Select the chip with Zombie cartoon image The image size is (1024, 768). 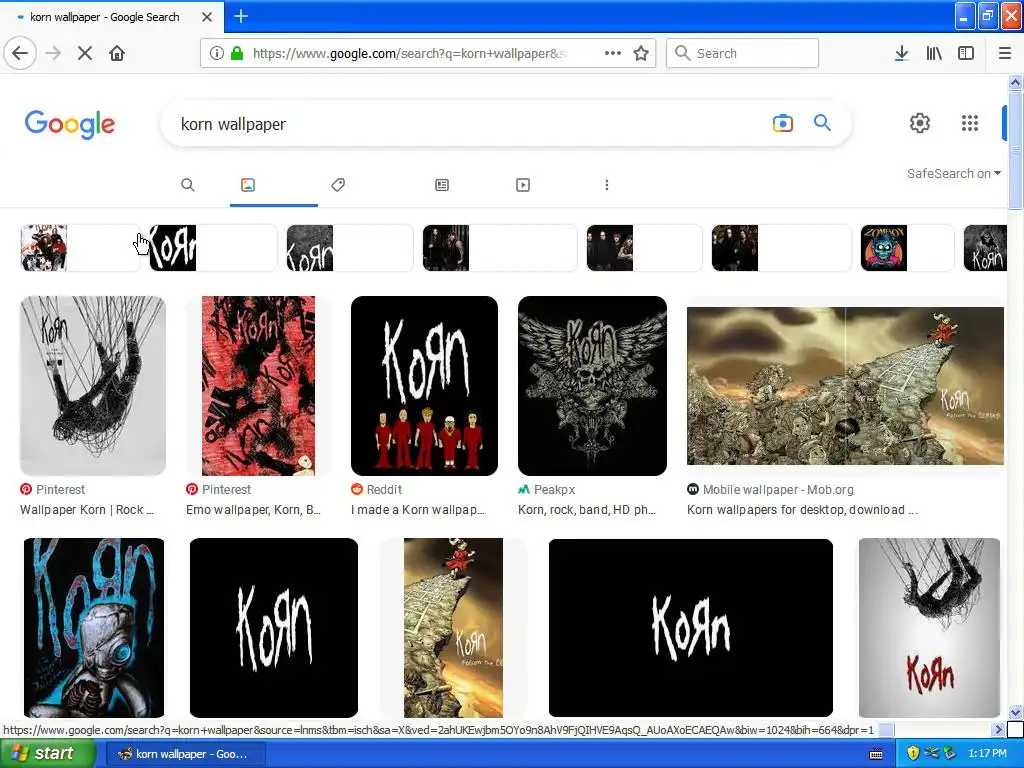coord(908,248)
